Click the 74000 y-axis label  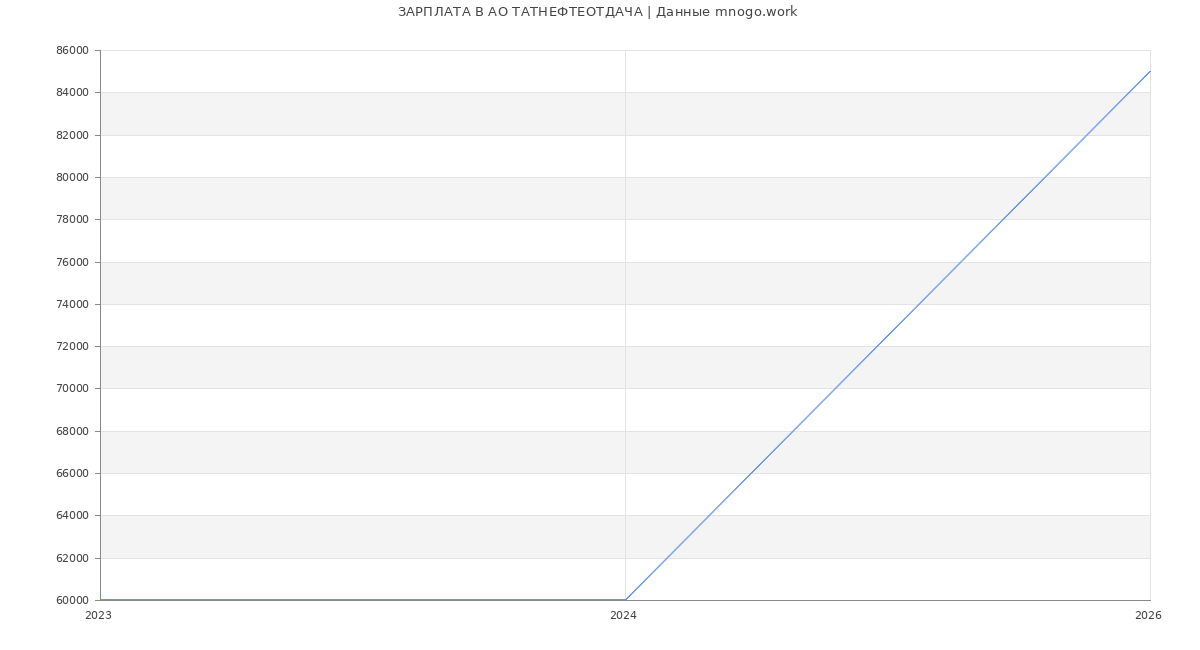click(x=74, y=304)
